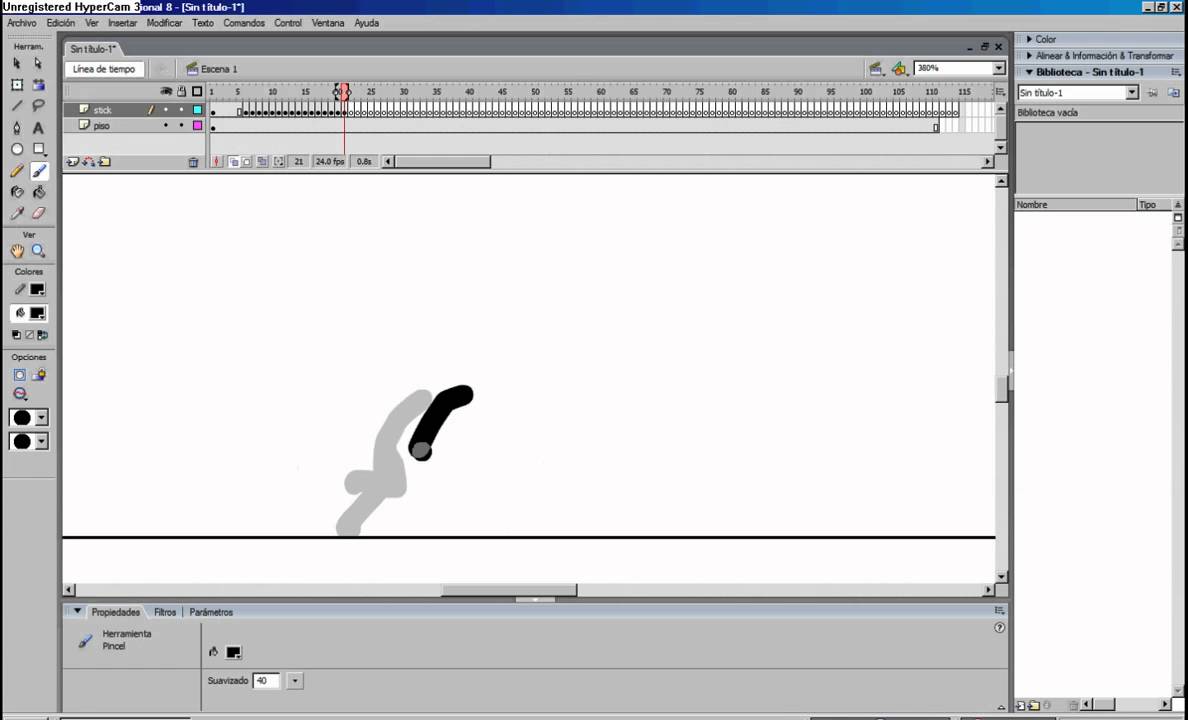Toggle the Lock Fill option

pyautogui.click(x=39, y=374)
